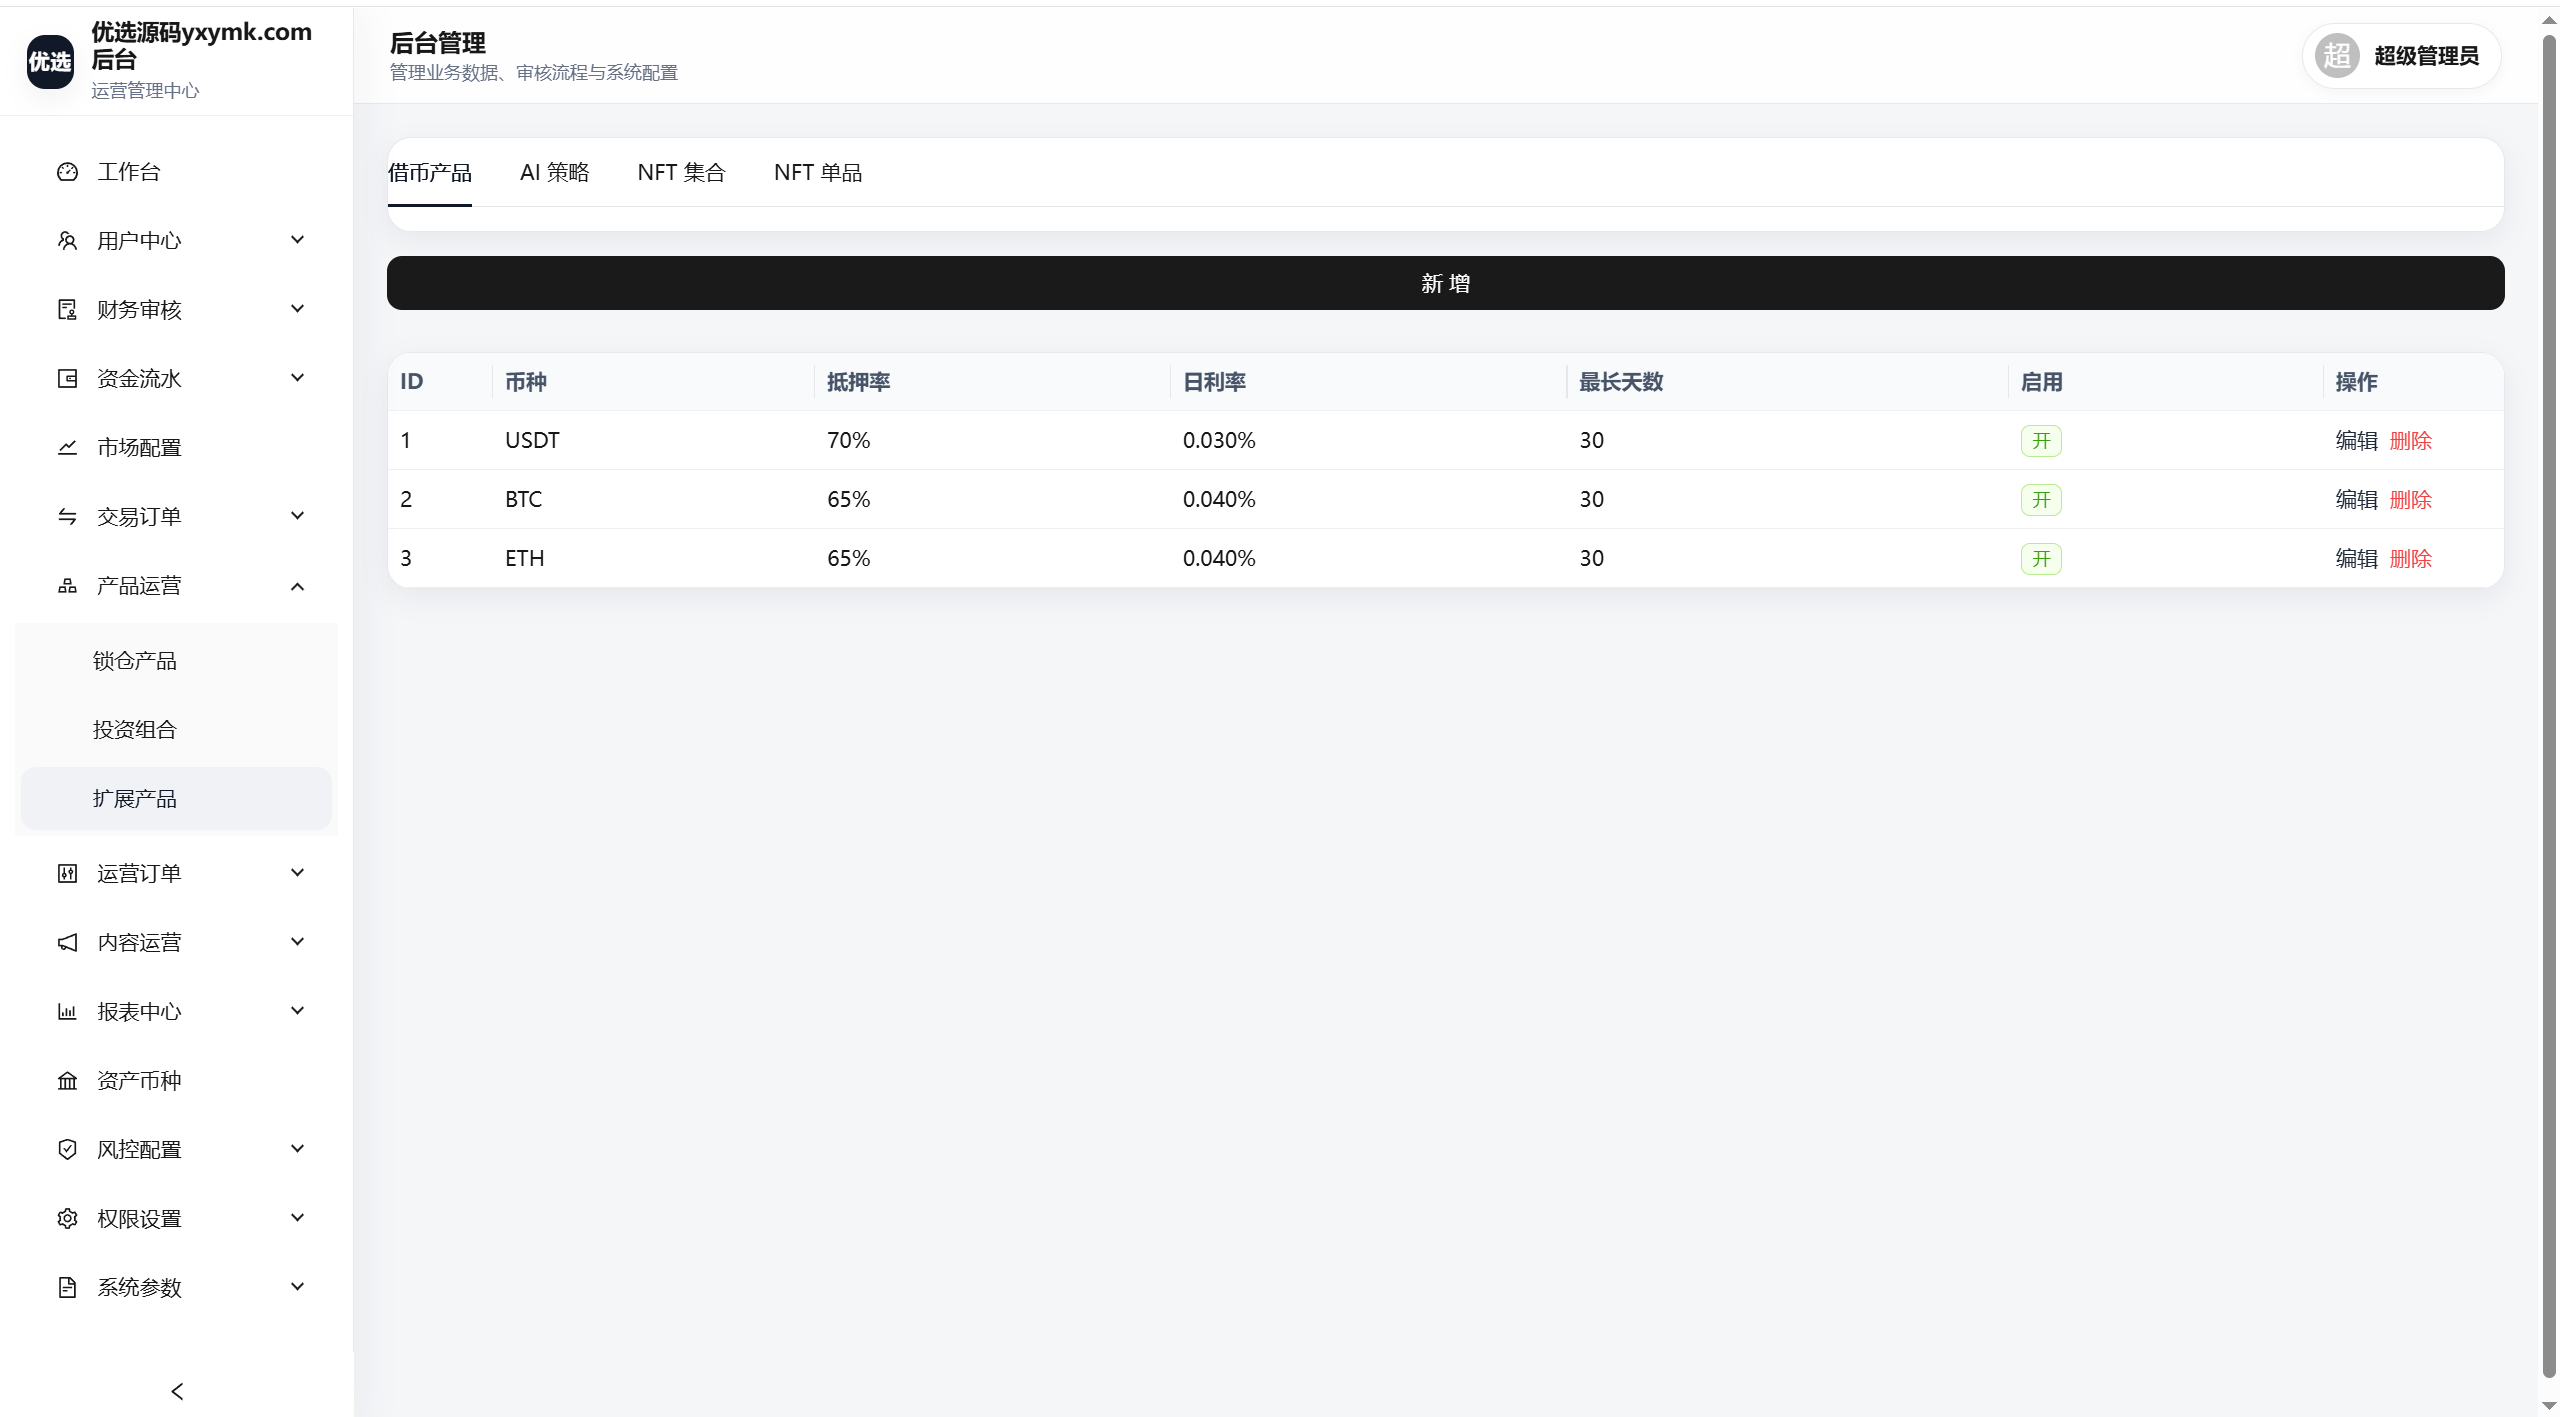Click the 财务审核 document icon
This screenshot has height=1417, width=2560.
coord(67,310)
